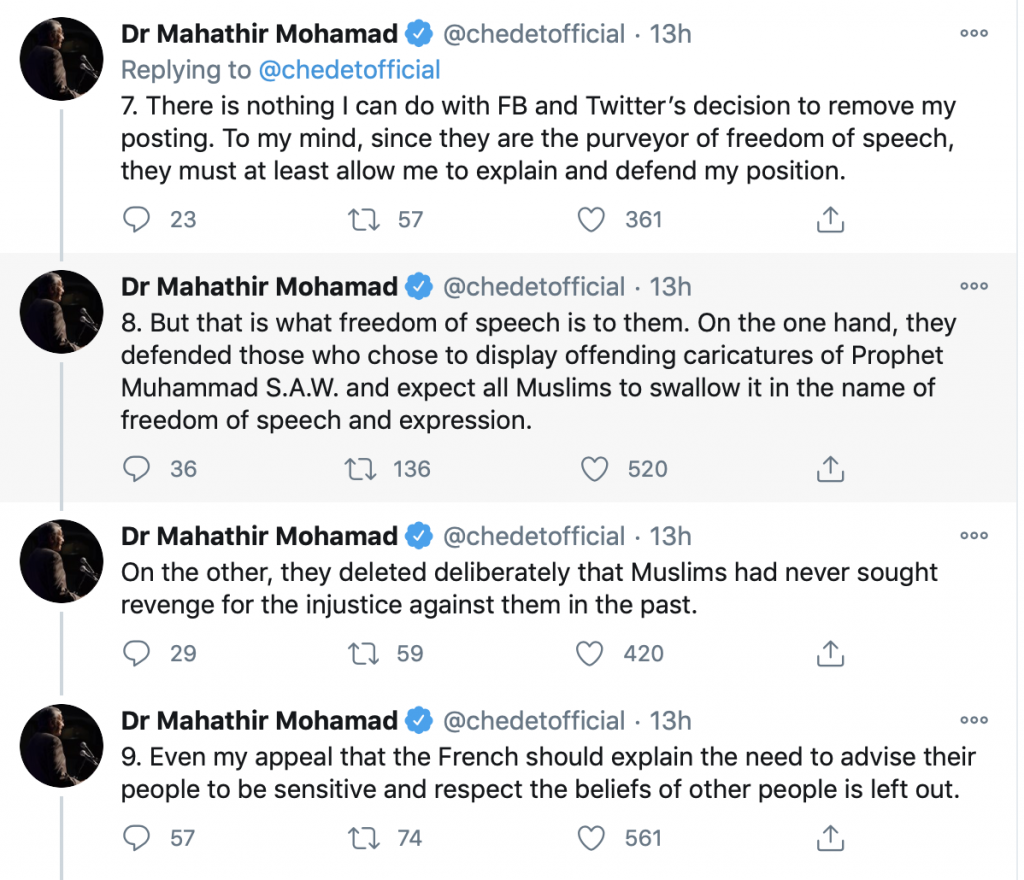Click Dr Mahathir Mohamad's name on tweet 8
The height and width of the screenshot is (880, 1024).
258,287
